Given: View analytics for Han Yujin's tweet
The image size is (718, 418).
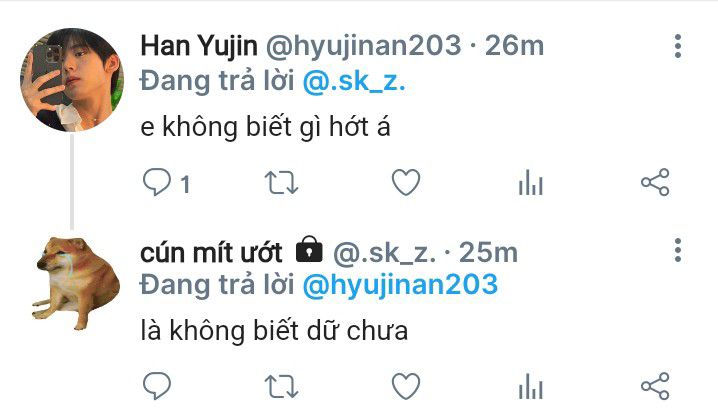Looking at the screenshot, I should pos(531,183).
